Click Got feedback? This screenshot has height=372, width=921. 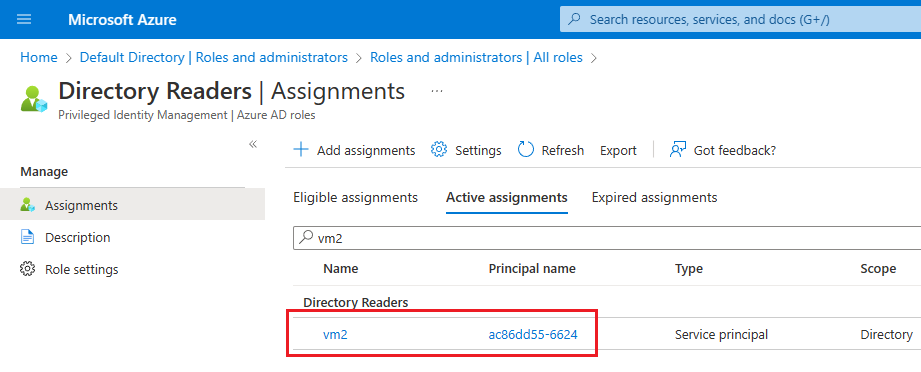point(723,150)
